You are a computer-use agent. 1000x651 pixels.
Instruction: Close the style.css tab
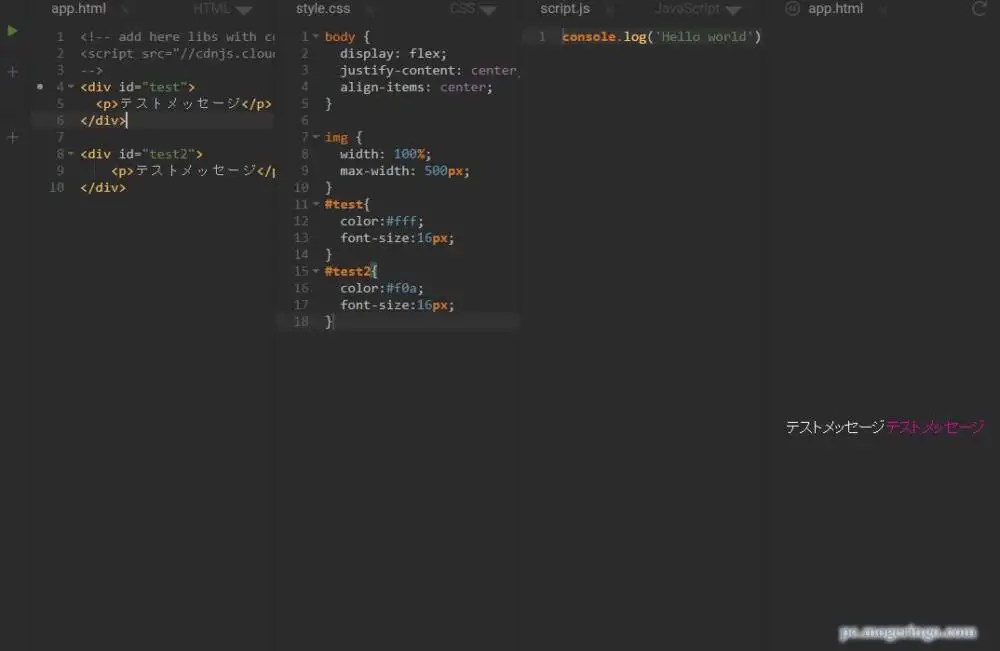369,10
